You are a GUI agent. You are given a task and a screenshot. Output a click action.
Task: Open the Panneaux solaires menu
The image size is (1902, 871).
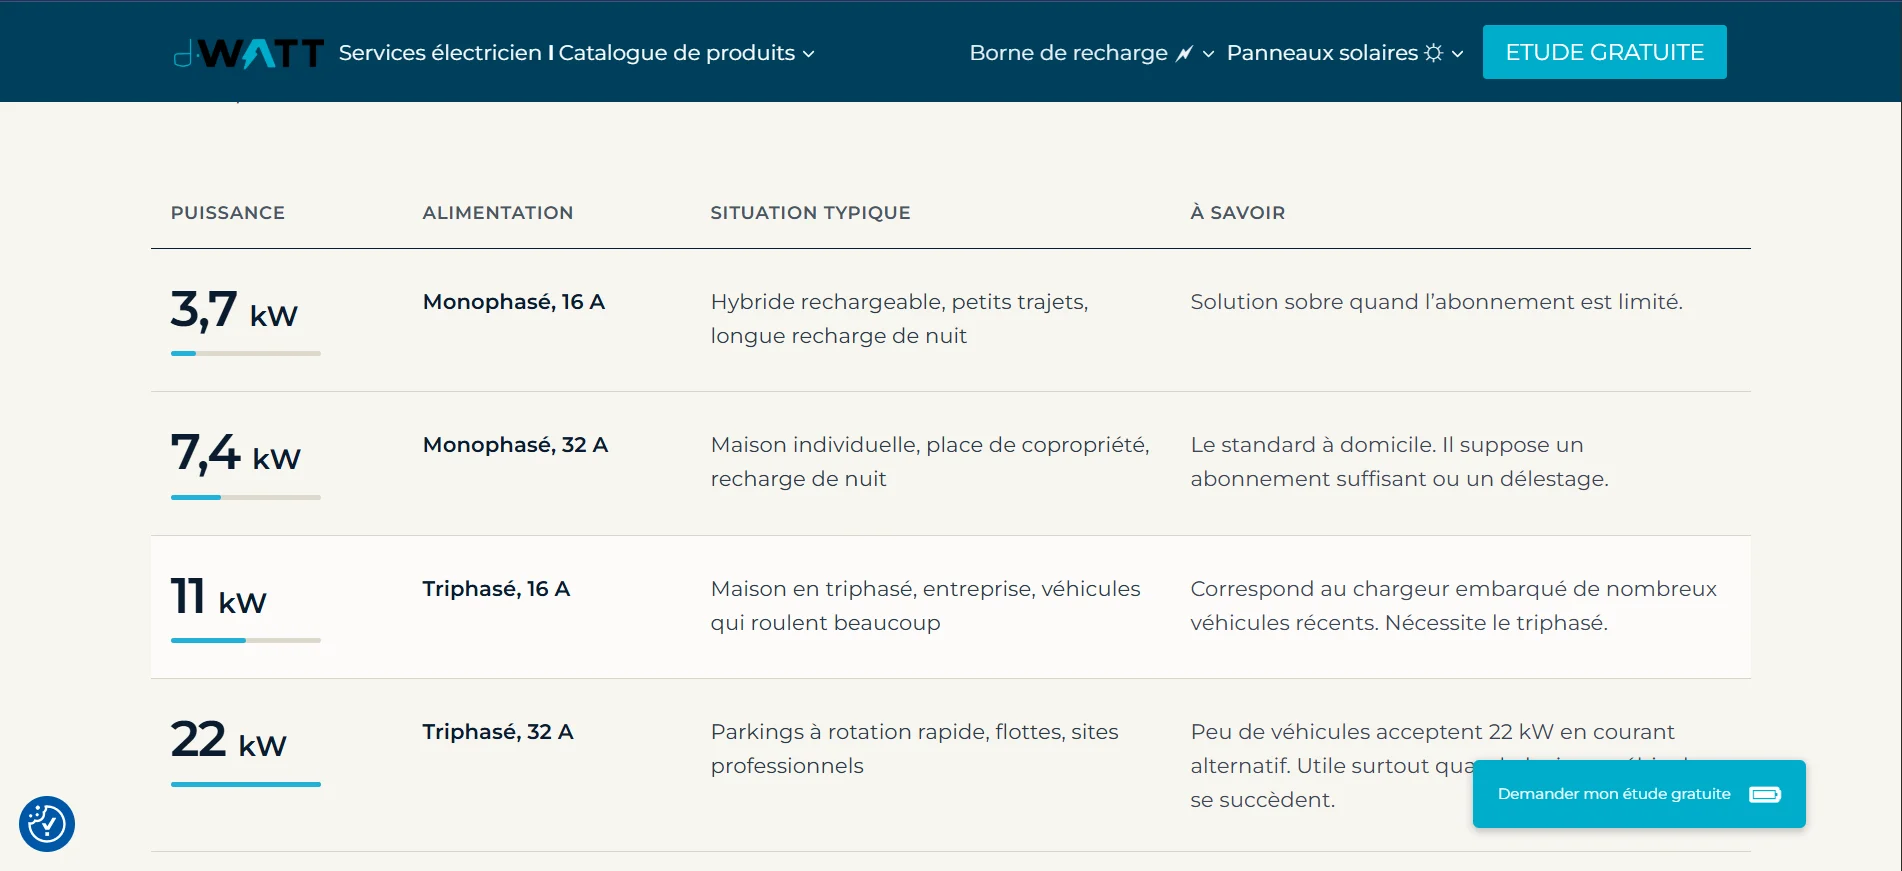click(x=1345, y=53)
